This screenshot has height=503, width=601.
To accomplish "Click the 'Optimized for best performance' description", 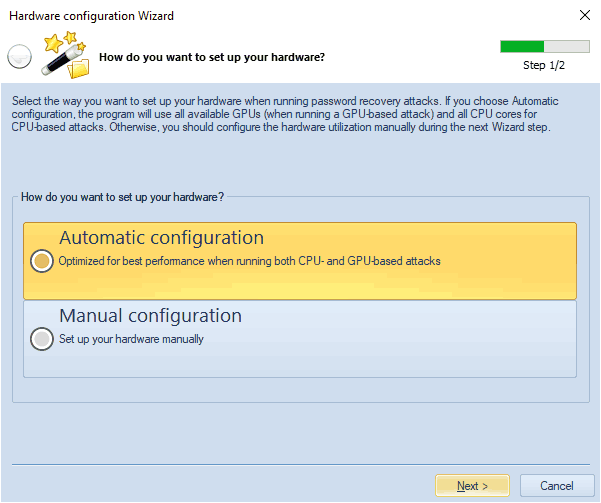I will [249, 261].
